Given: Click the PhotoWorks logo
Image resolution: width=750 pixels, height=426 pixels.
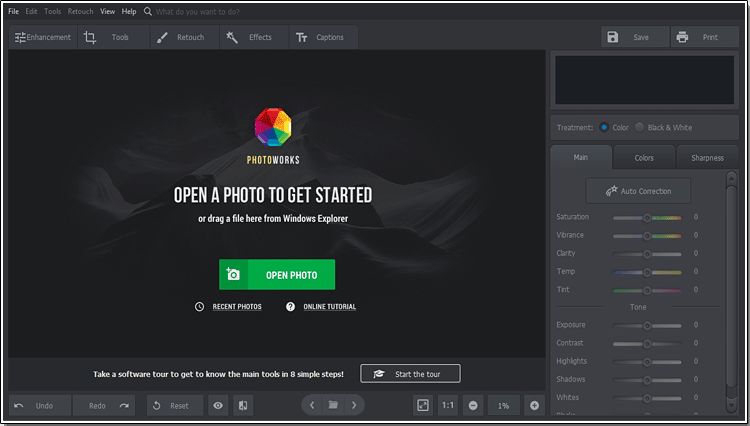Looking at the screenshot, I should click(273, 127).
